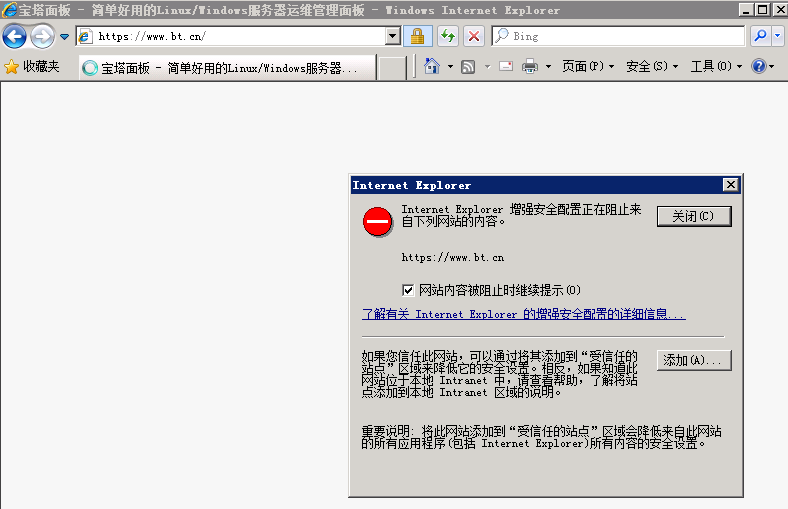Open enhanced security configuration details link
The height and width of the screenshot is (509, 788).
pos(524,314)
